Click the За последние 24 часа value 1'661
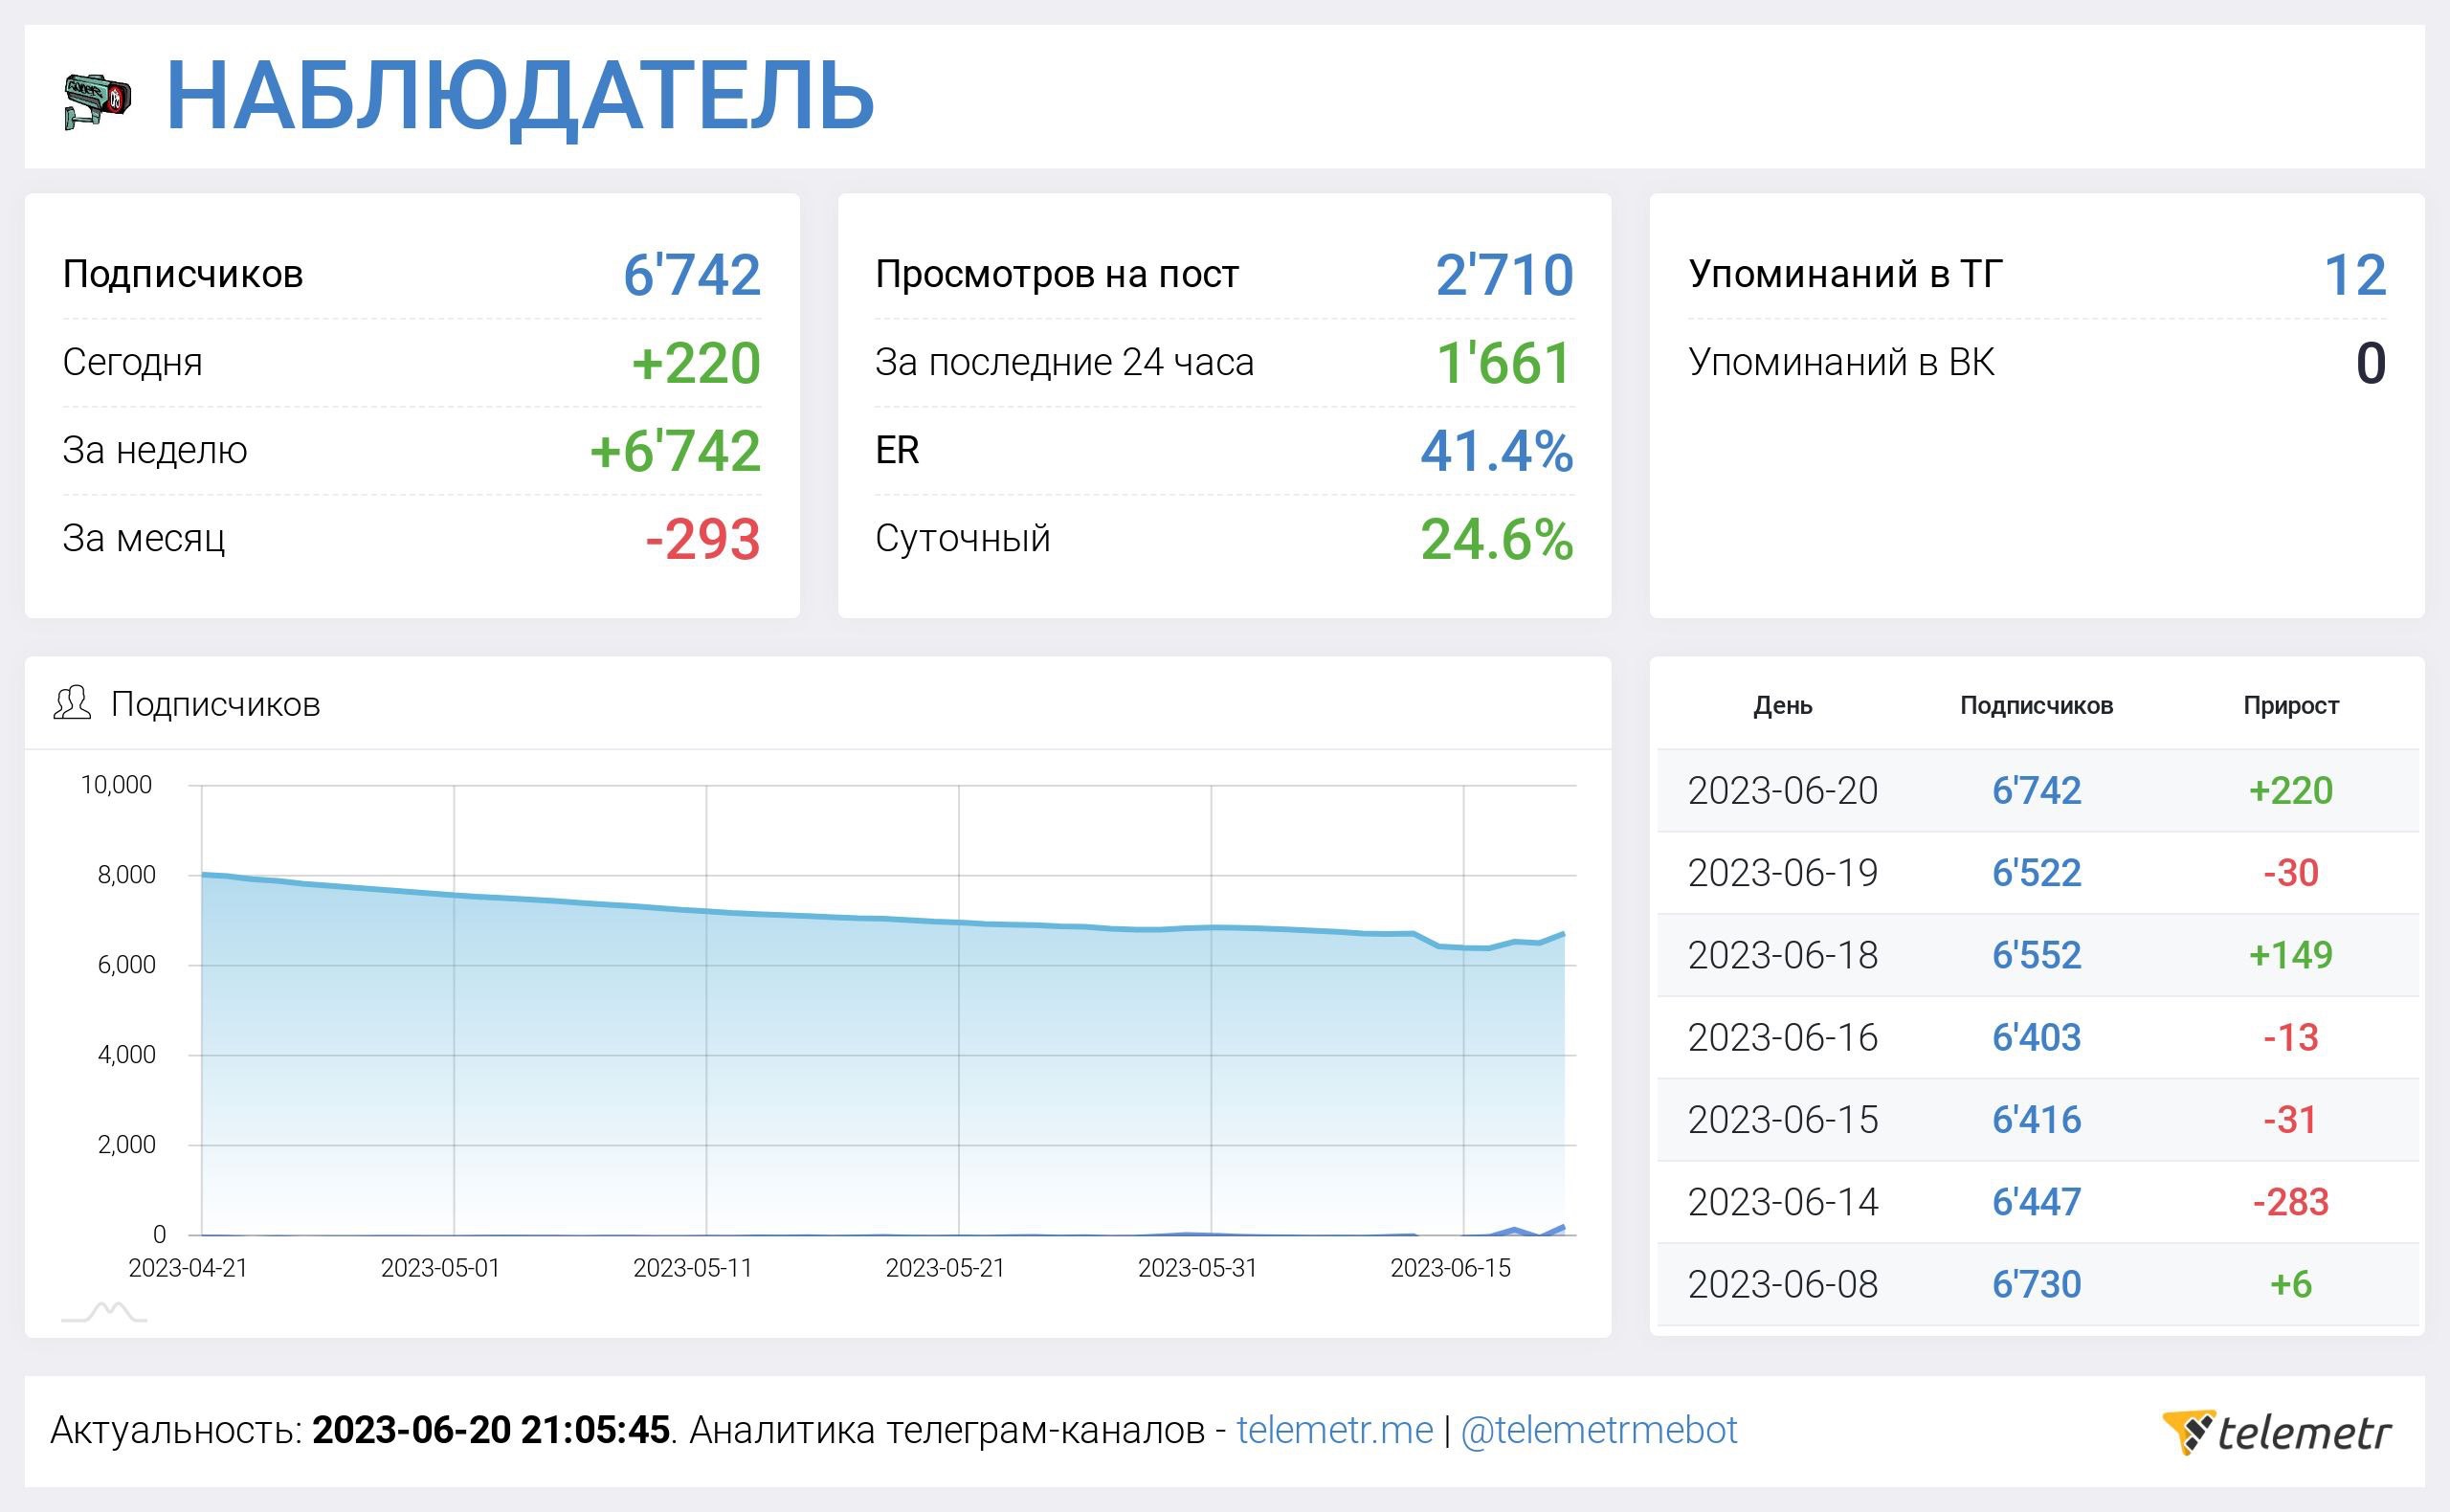 pos(1505,363)
